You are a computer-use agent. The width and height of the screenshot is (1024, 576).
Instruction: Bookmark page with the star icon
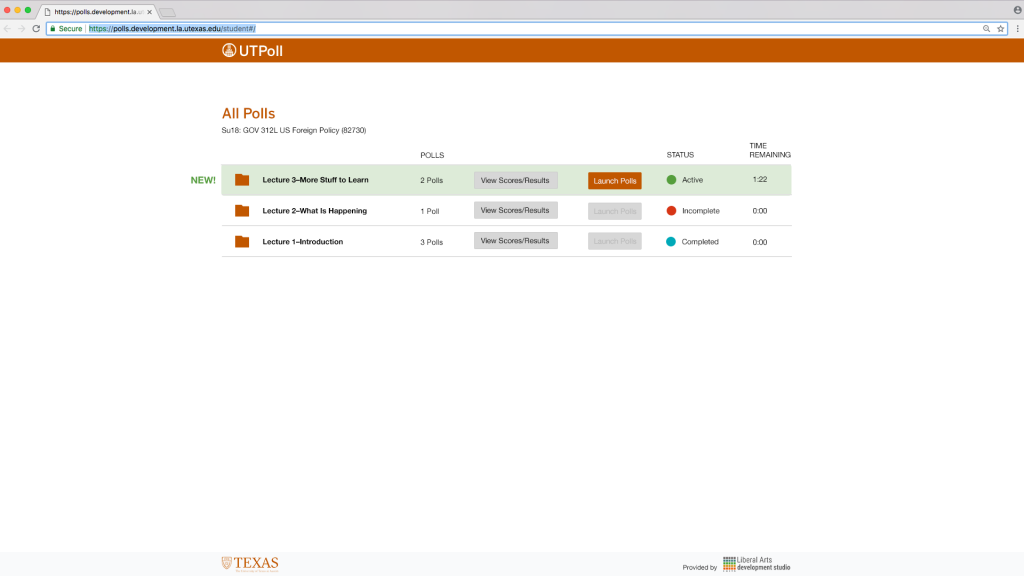click(1000, 29)
